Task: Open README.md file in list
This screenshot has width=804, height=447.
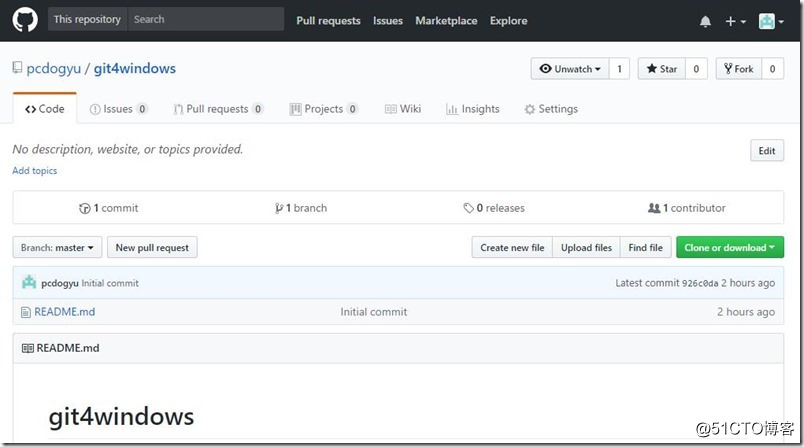Action: [x=65, y=312]
